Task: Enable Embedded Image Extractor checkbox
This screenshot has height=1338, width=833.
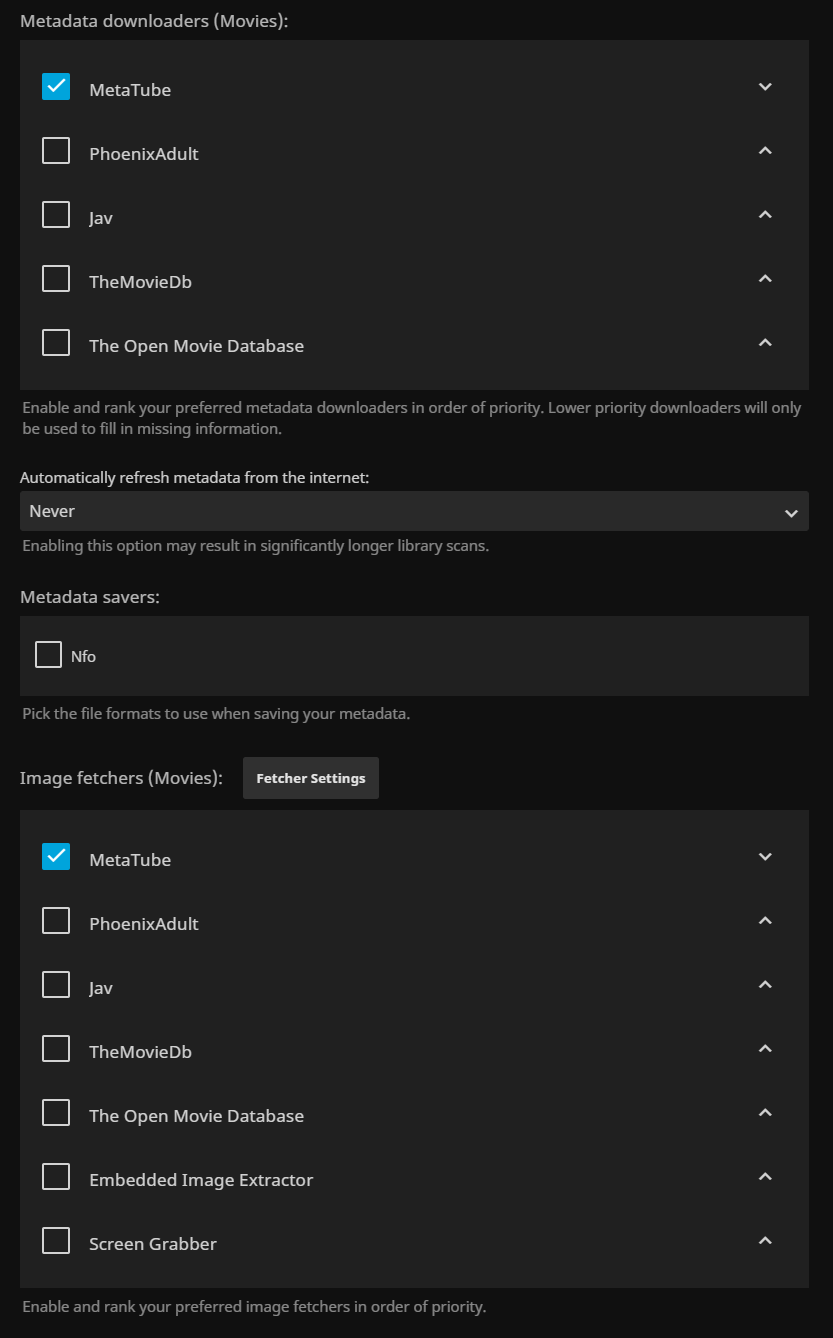Action: [x=56, y=1177]
